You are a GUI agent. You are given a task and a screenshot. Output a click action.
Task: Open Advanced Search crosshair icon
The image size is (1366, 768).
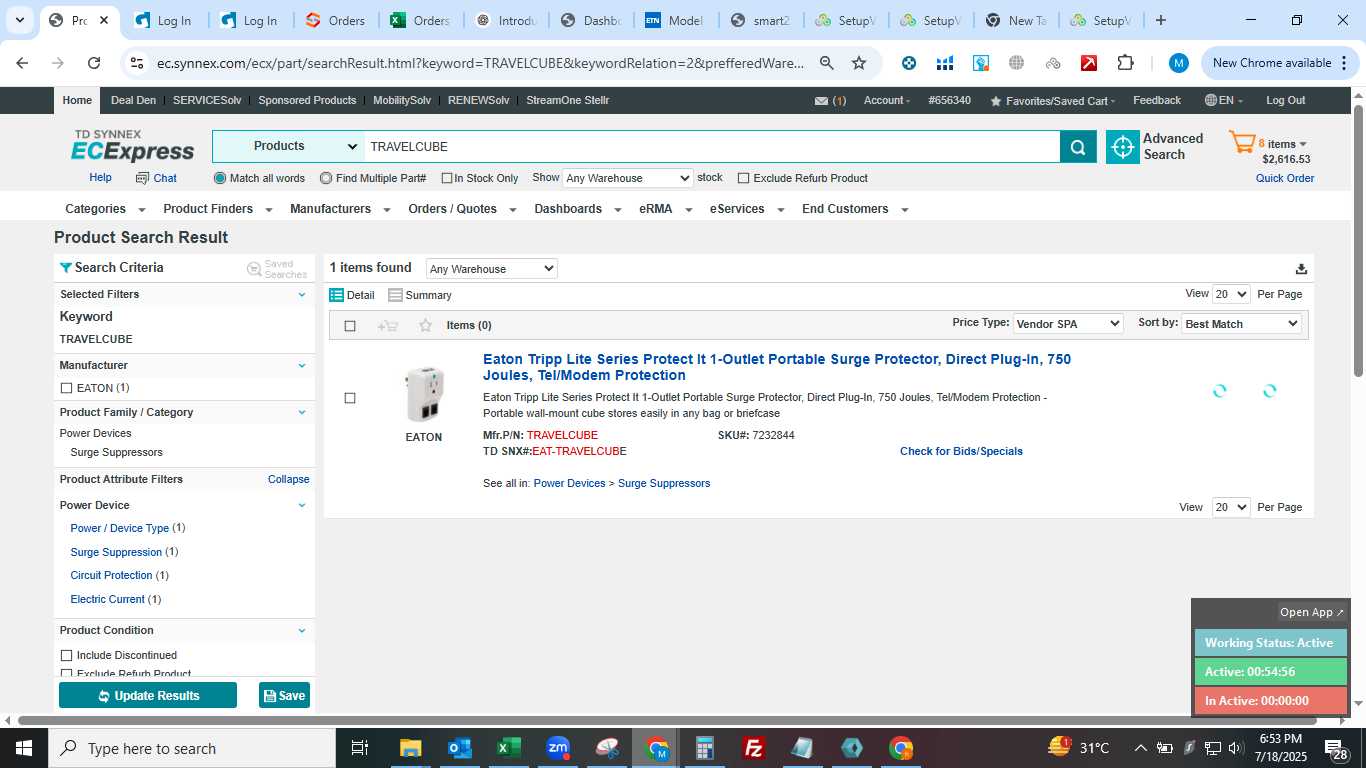(x=1122, y=147)
